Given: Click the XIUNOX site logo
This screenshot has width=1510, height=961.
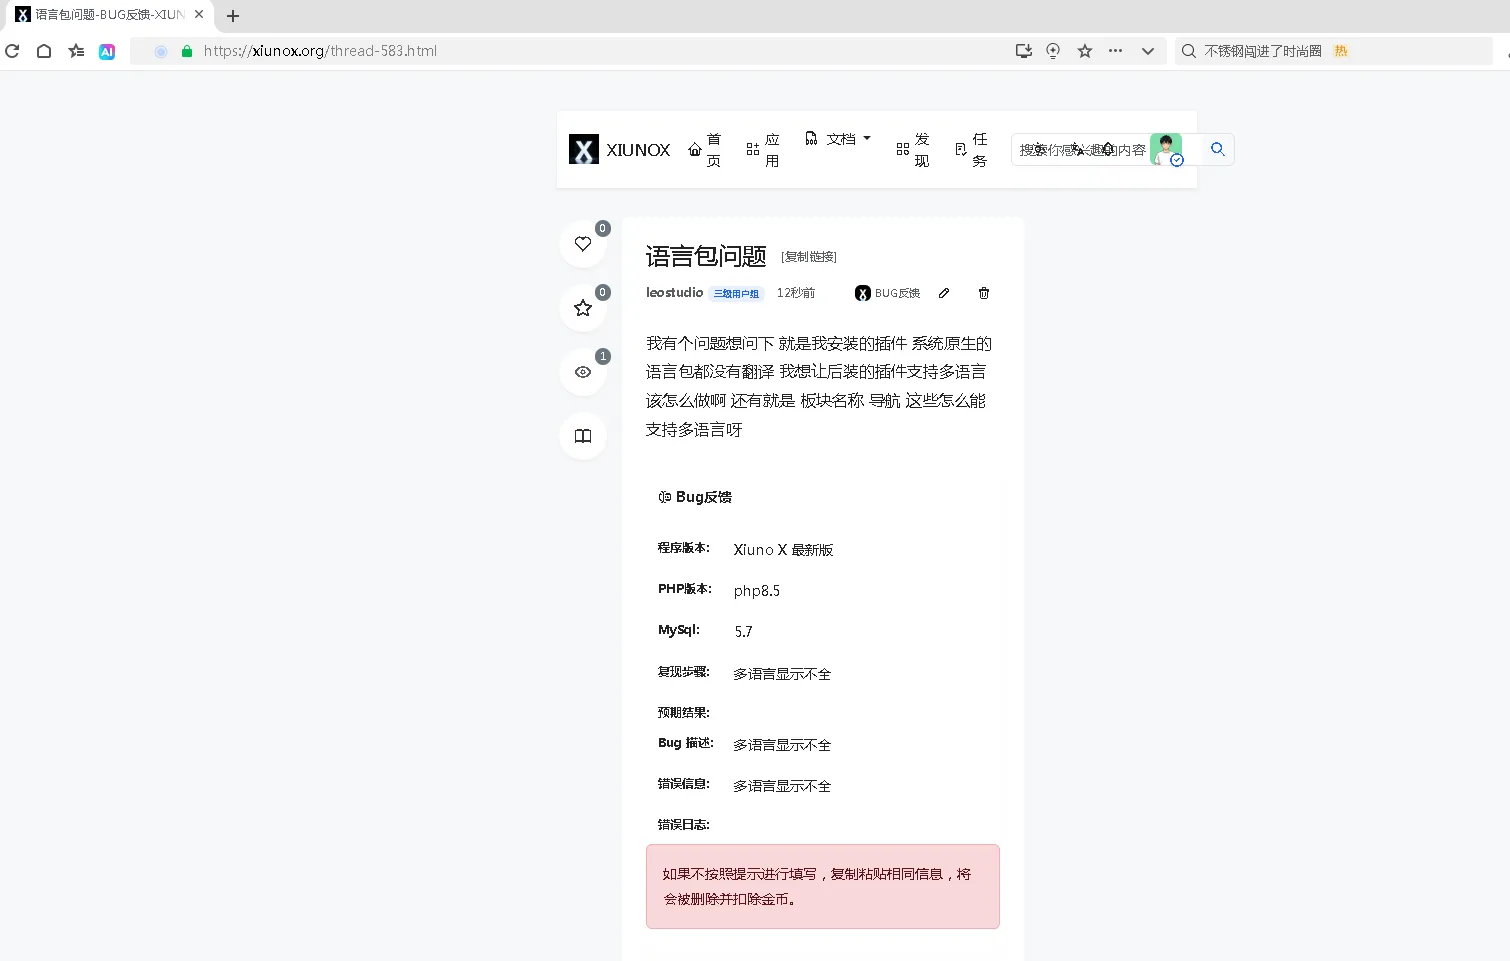Looking at the screenshot, I should tap(620, 150).
